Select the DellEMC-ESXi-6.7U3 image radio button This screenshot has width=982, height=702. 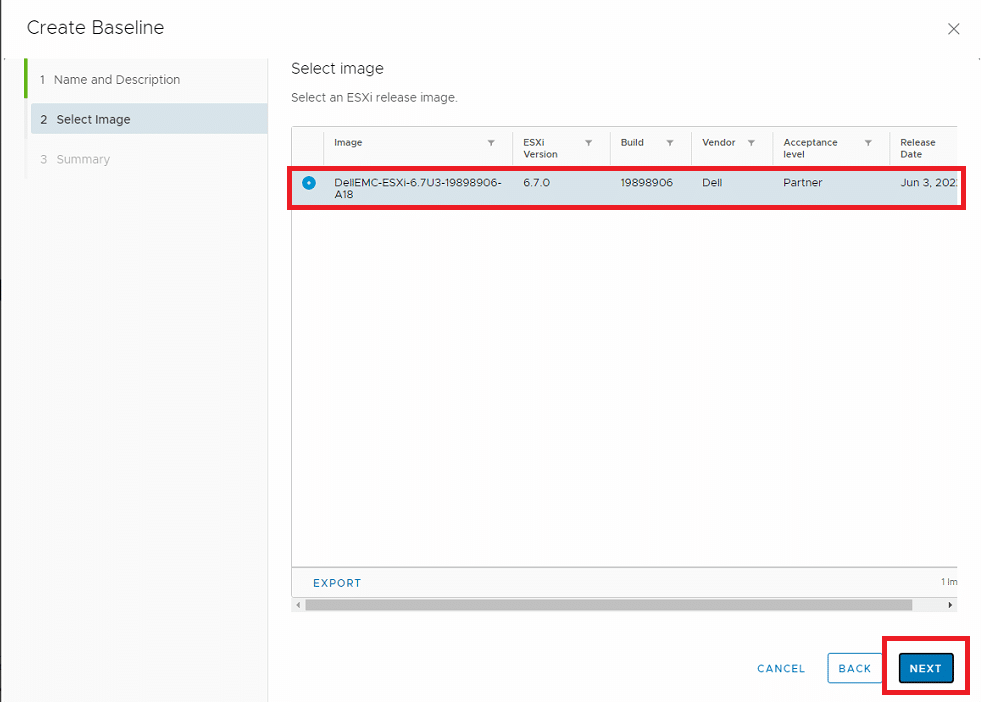pyautogui.click(x=309, y=183)
